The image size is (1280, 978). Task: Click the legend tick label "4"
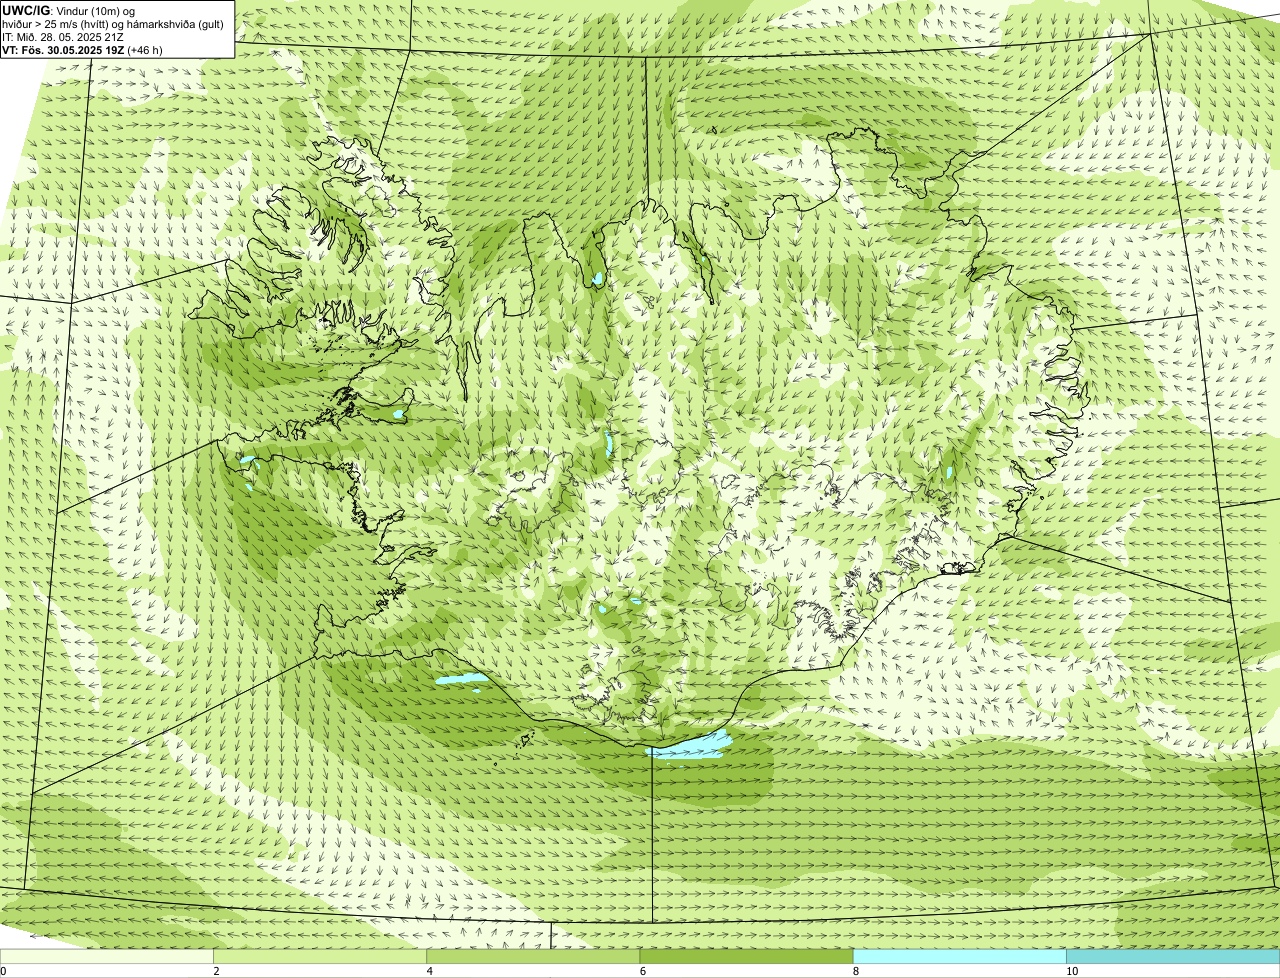tap(429, 971)
